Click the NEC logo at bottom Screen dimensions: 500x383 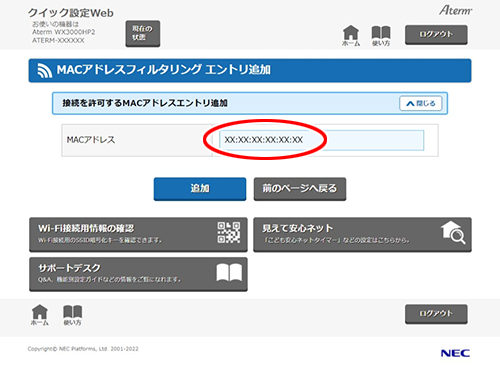[455, 353]
